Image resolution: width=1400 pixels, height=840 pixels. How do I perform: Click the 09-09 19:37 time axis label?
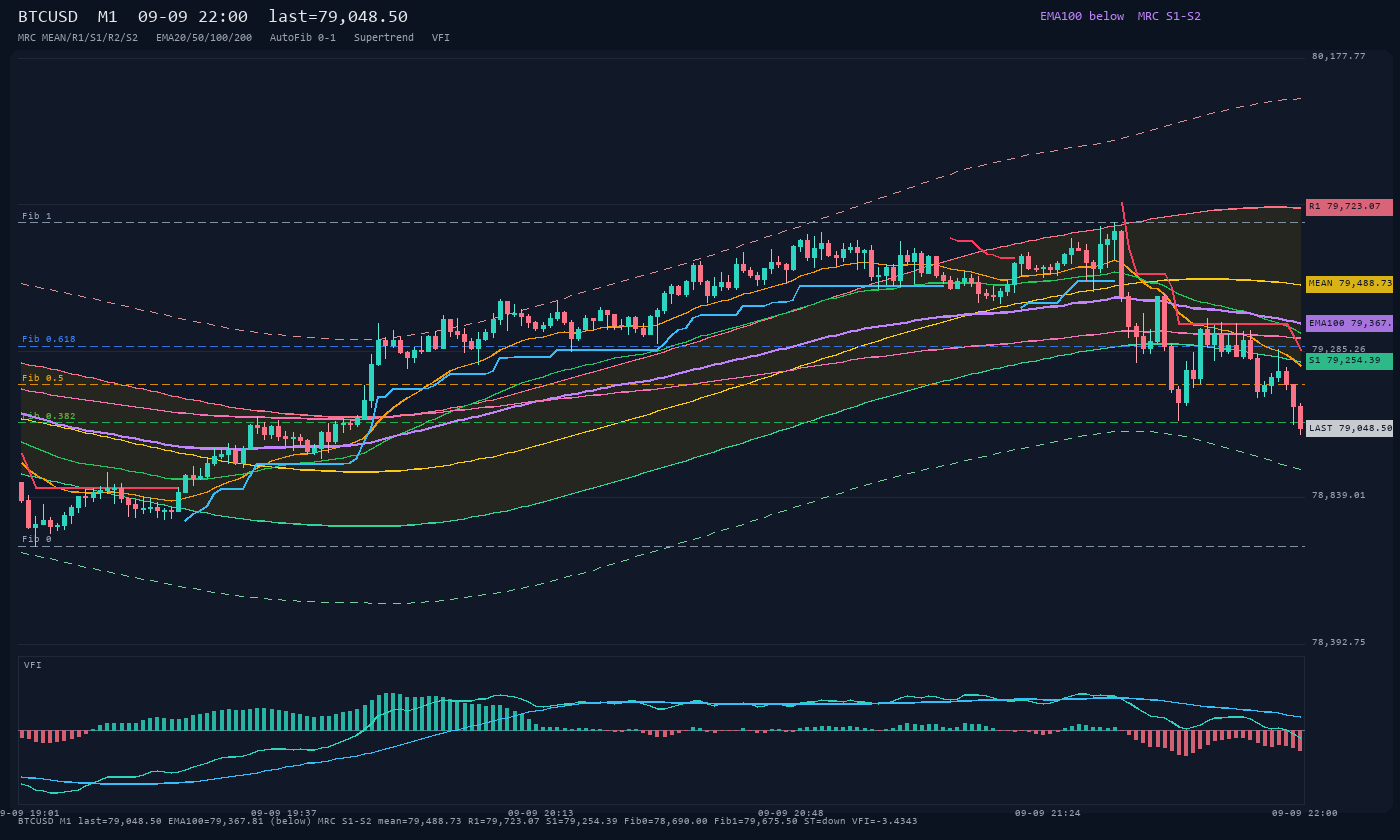(284, 813)
